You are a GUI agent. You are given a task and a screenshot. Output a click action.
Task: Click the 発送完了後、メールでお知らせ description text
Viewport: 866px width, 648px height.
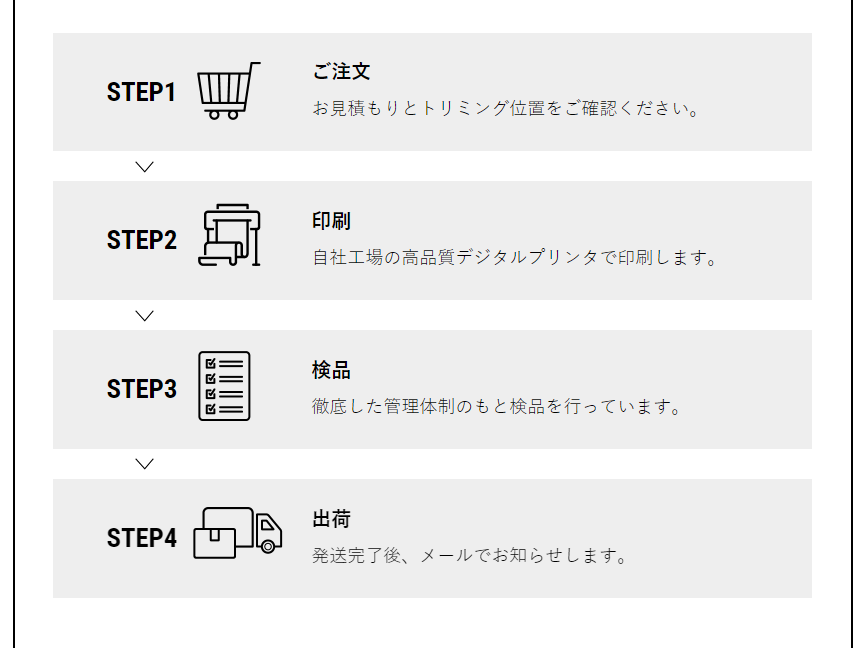469,556
